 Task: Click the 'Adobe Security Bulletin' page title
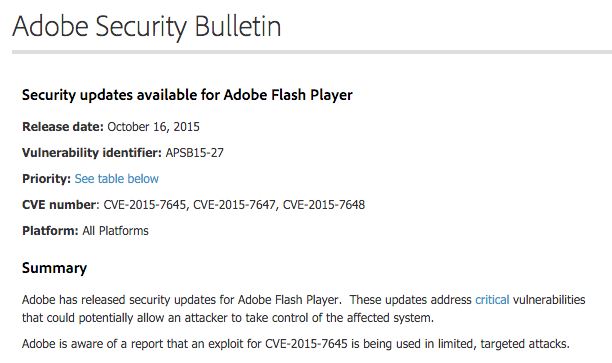(147, 27)
